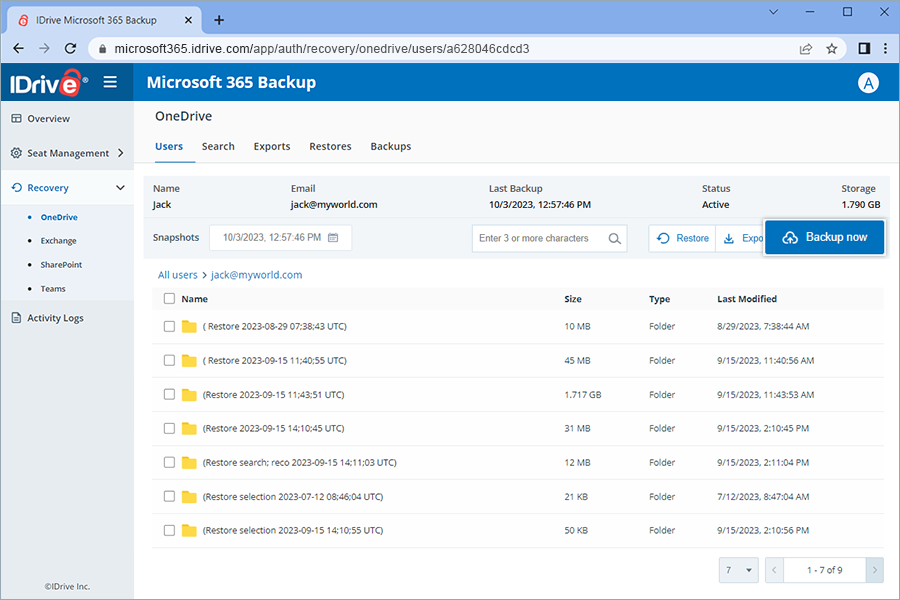This screenshot has height=600, width=900.
Task: Click the folder icon for Restore 2023-09-15 14;10;45
Action: 189,428
